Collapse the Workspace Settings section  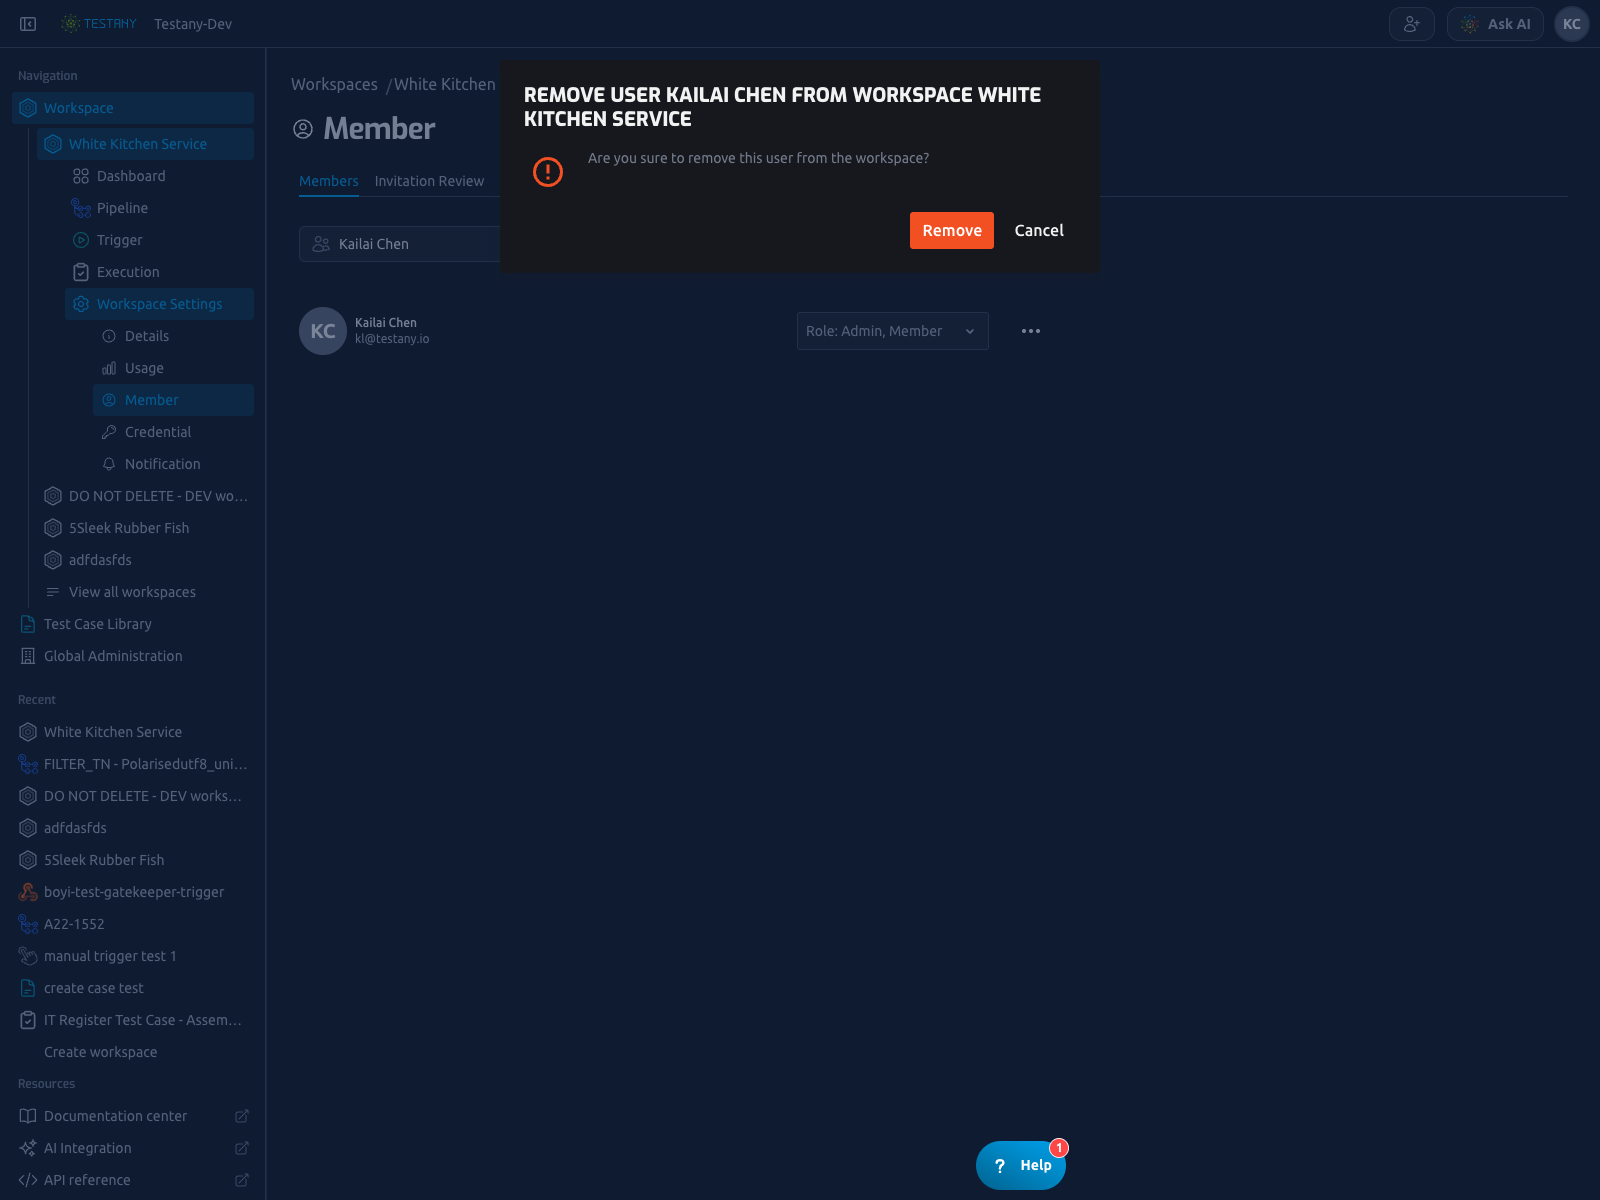(159, 304)
